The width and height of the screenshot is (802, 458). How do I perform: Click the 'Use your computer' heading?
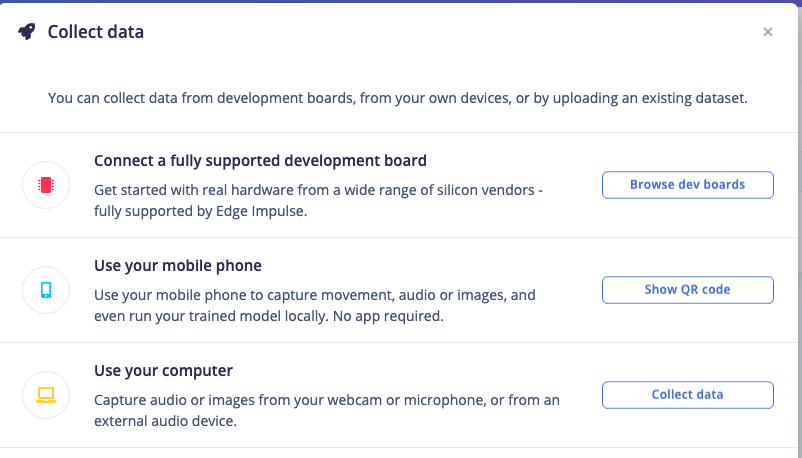[163, 370]
